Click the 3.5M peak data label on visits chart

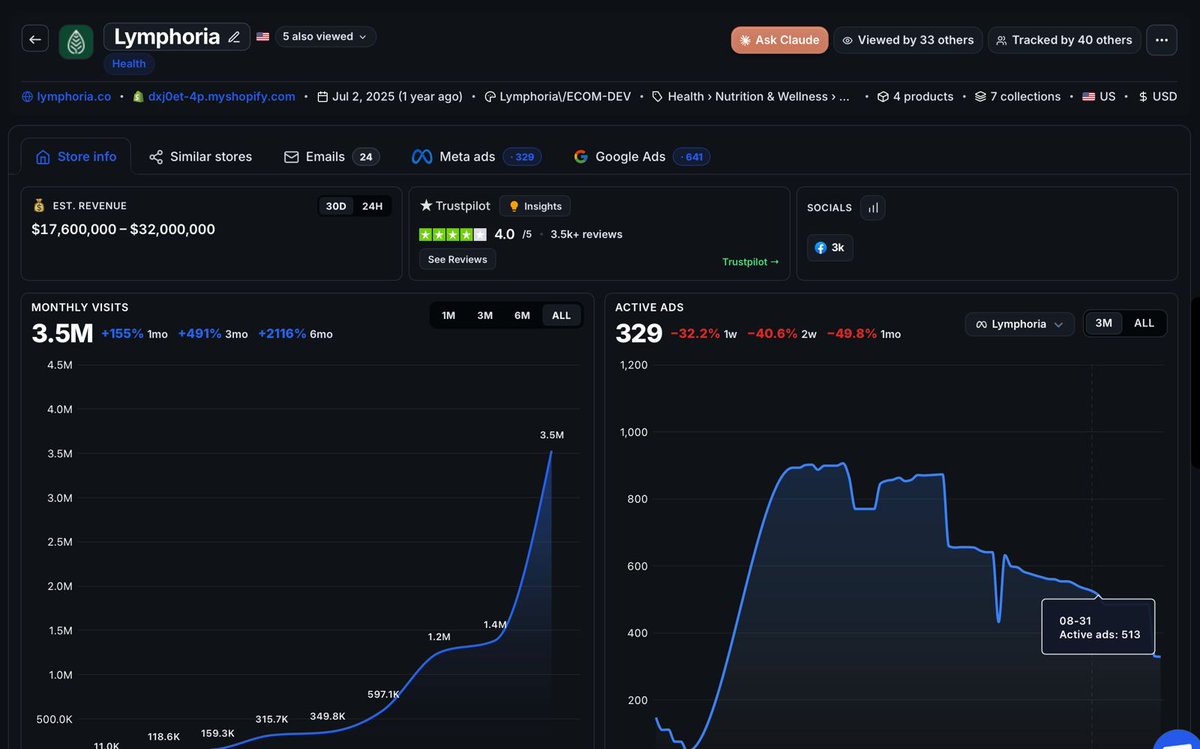tap(552, 435)
